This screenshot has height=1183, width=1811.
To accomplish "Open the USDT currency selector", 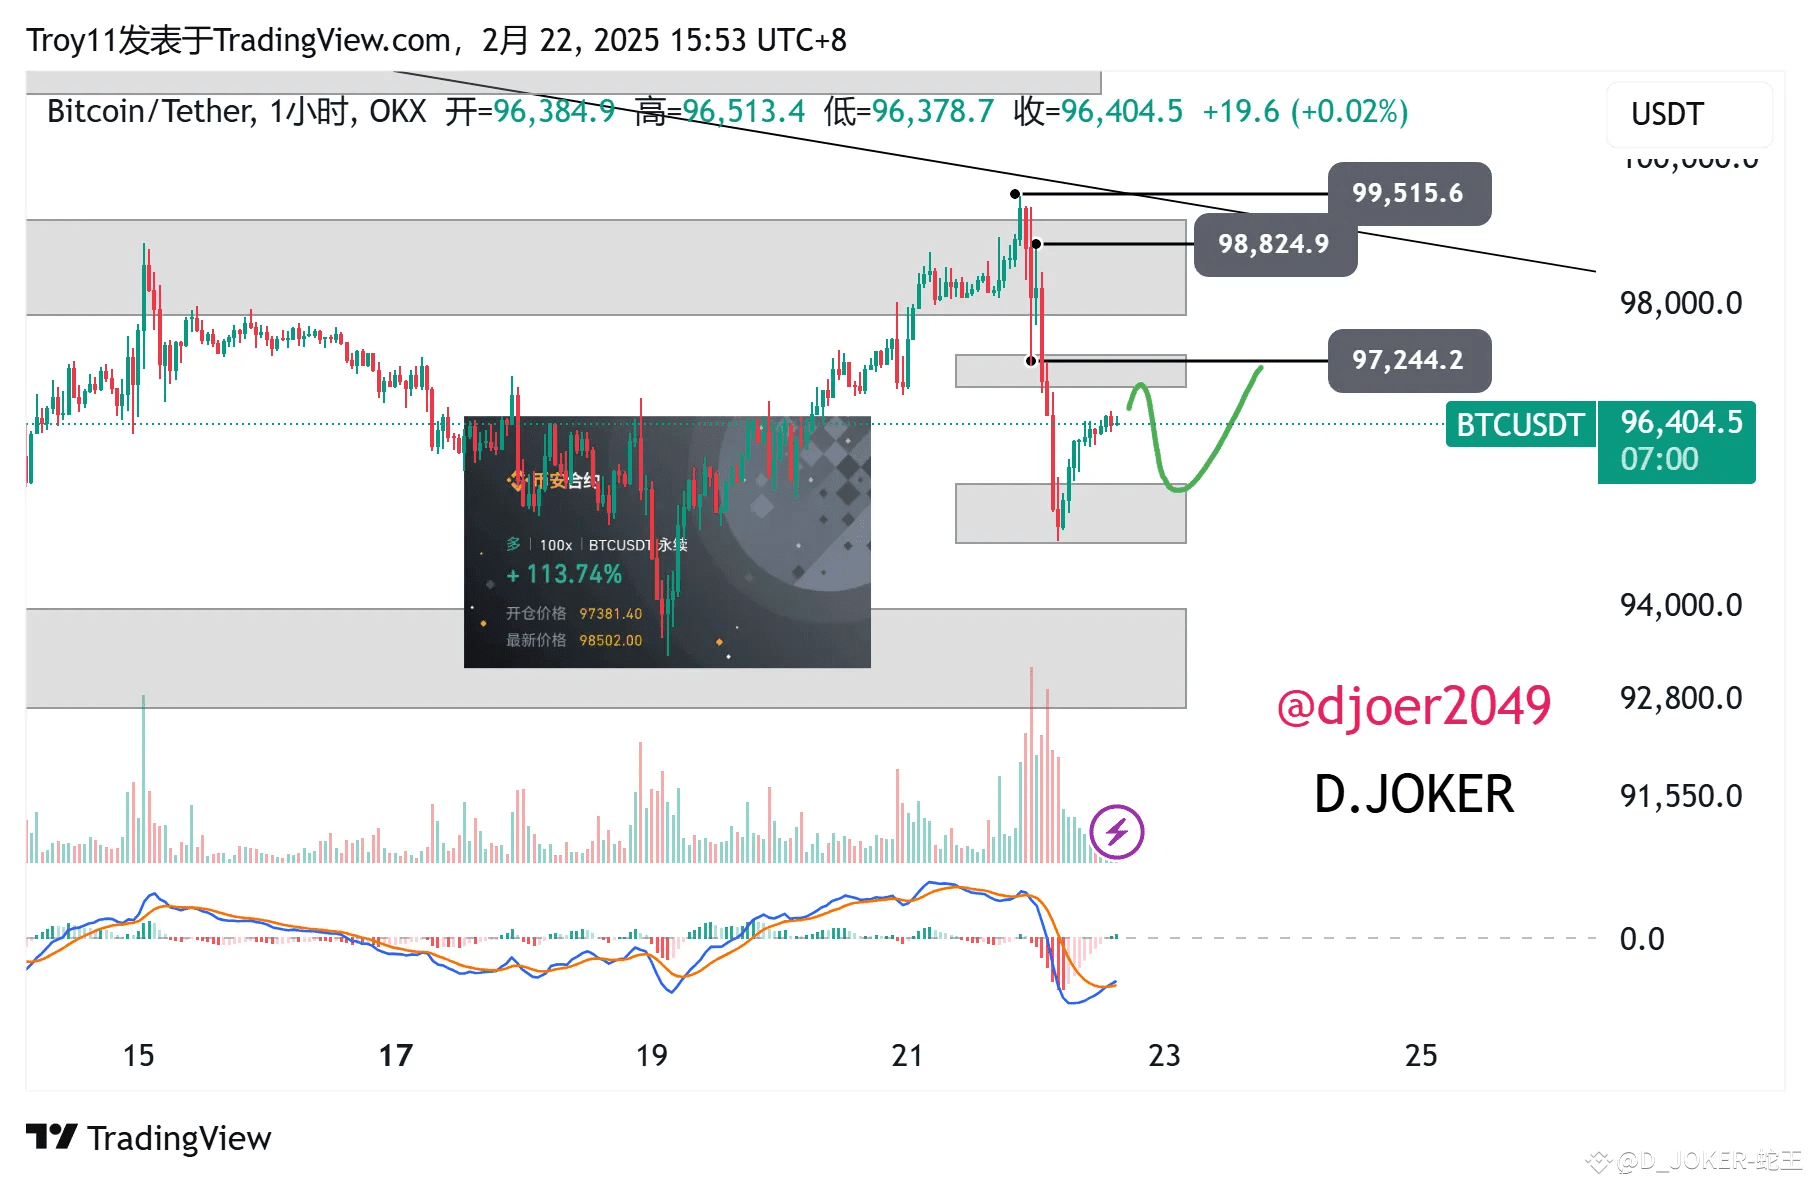I will (x=1689, y=114).
